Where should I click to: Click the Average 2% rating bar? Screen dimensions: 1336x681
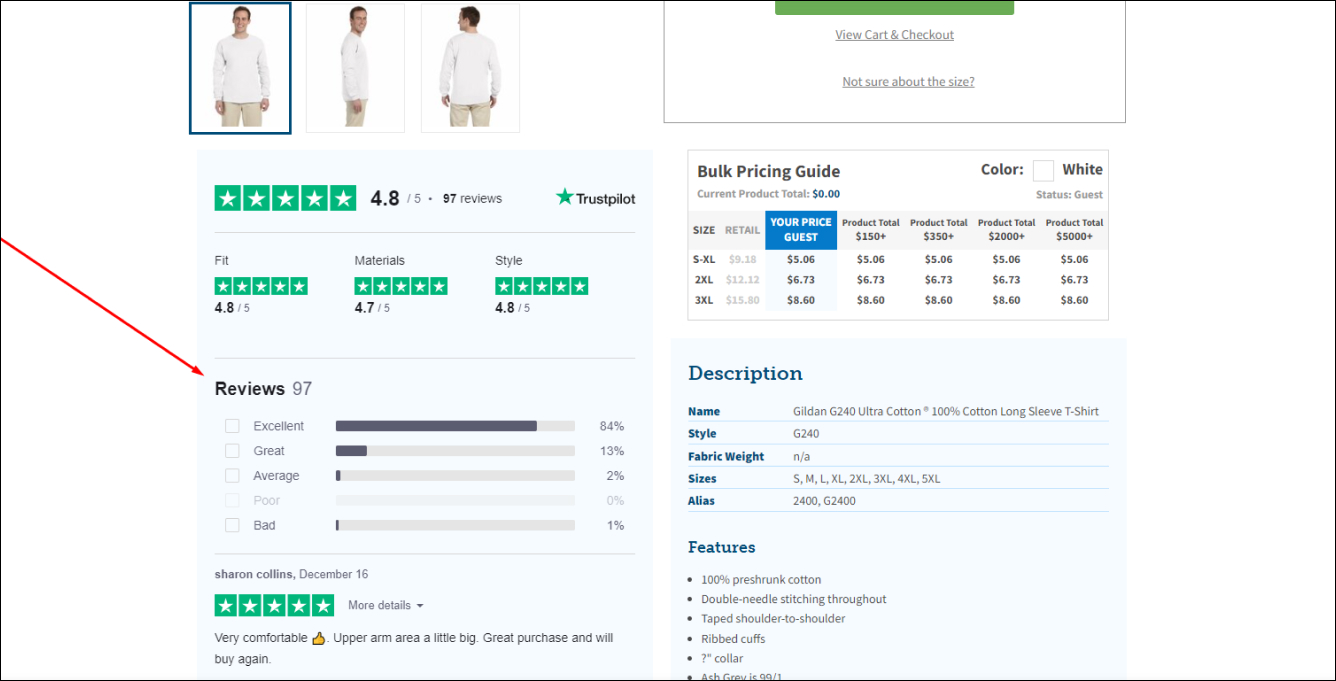click(x=455, y=476)
